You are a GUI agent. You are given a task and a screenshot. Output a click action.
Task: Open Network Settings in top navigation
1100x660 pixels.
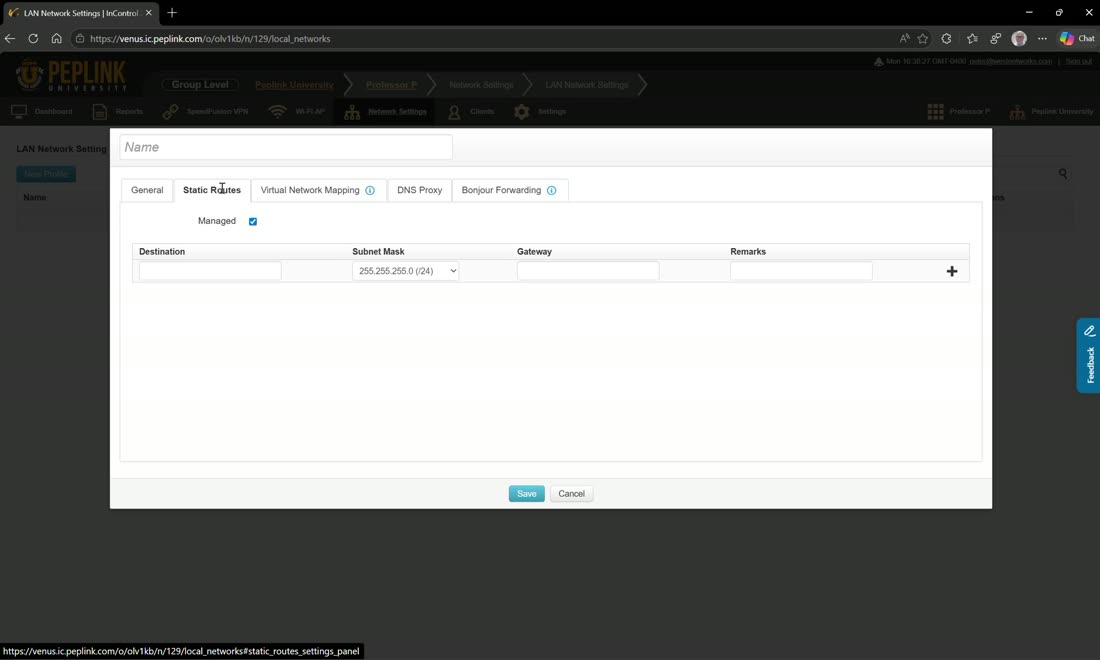pos(386,112)
